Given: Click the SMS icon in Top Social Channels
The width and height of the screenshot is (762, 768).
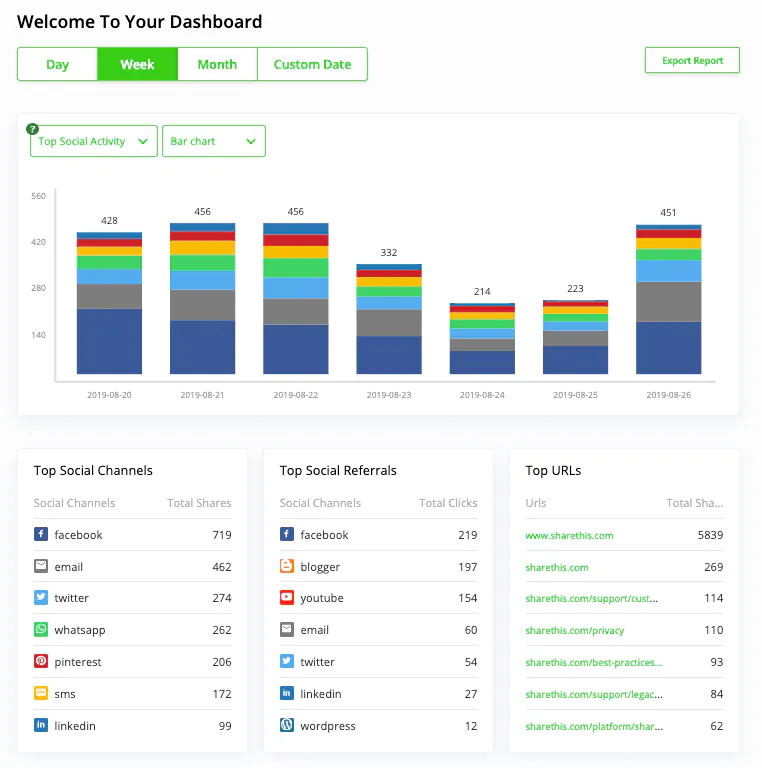Looking at the screenshot, I should click(41, 694).
